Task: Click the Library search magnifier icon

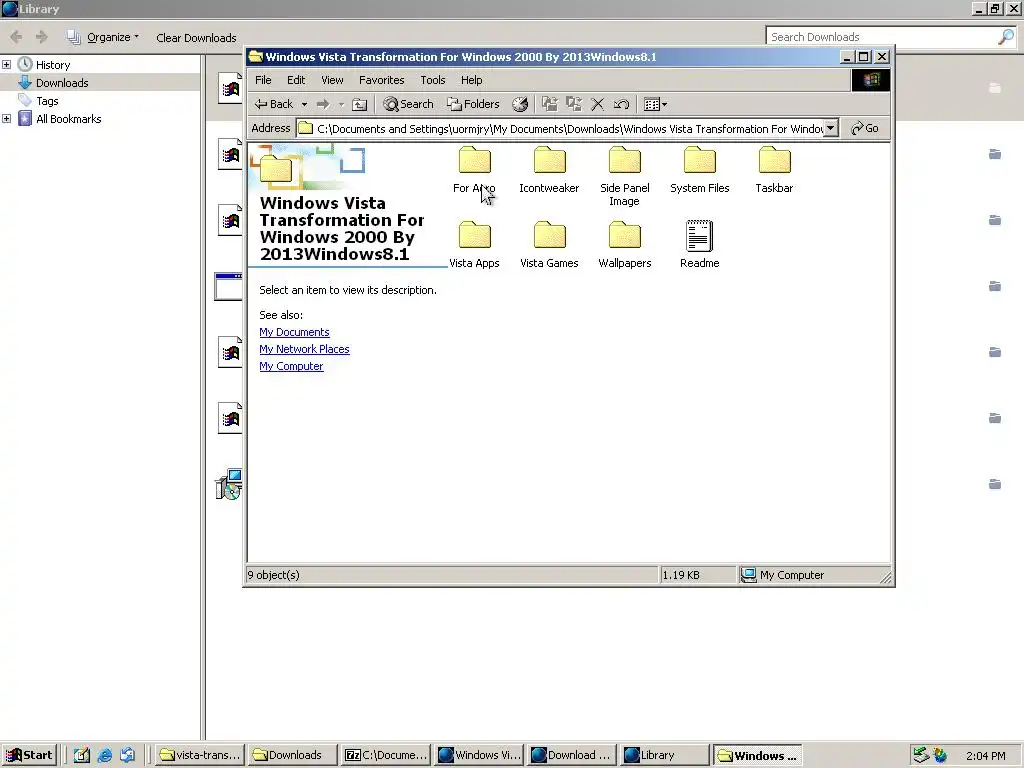Action: [1006, 37]
